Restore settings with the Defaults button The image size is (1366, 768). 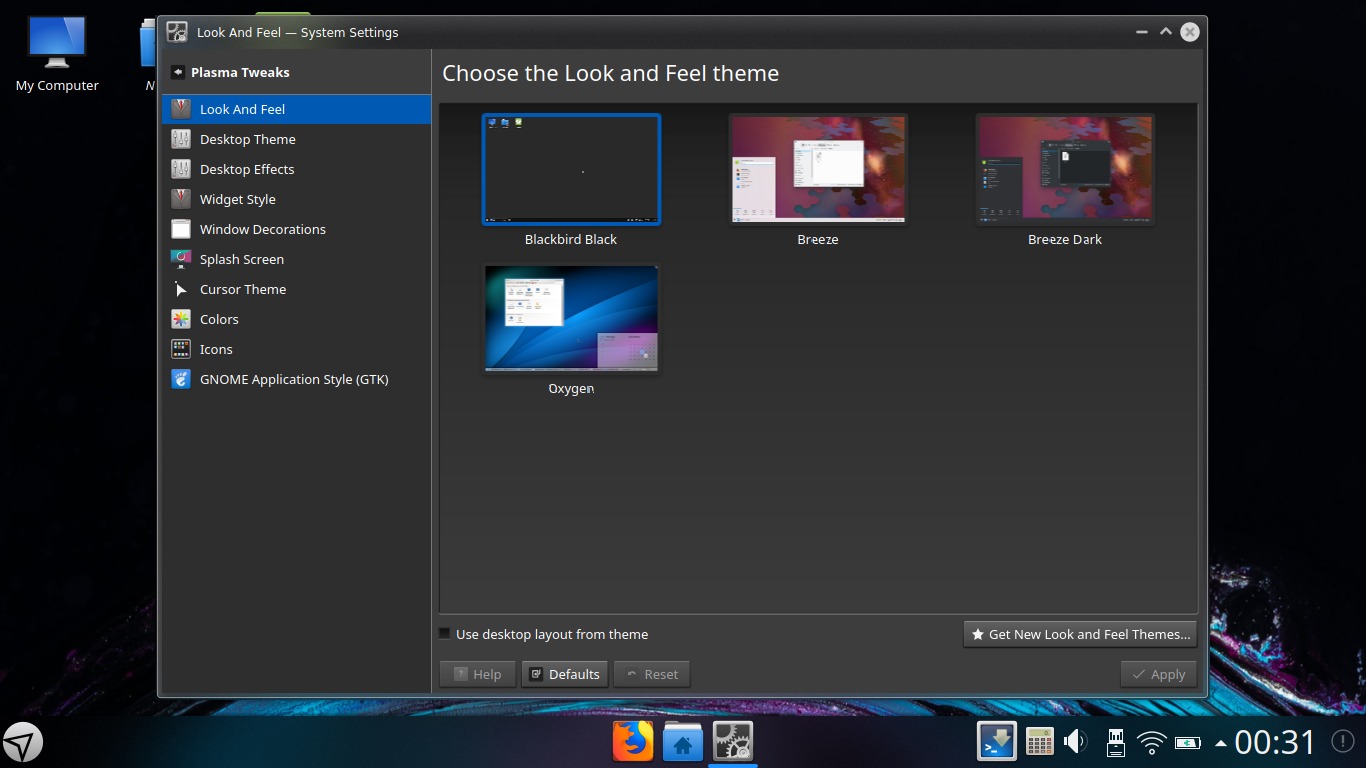pos(565,674)
